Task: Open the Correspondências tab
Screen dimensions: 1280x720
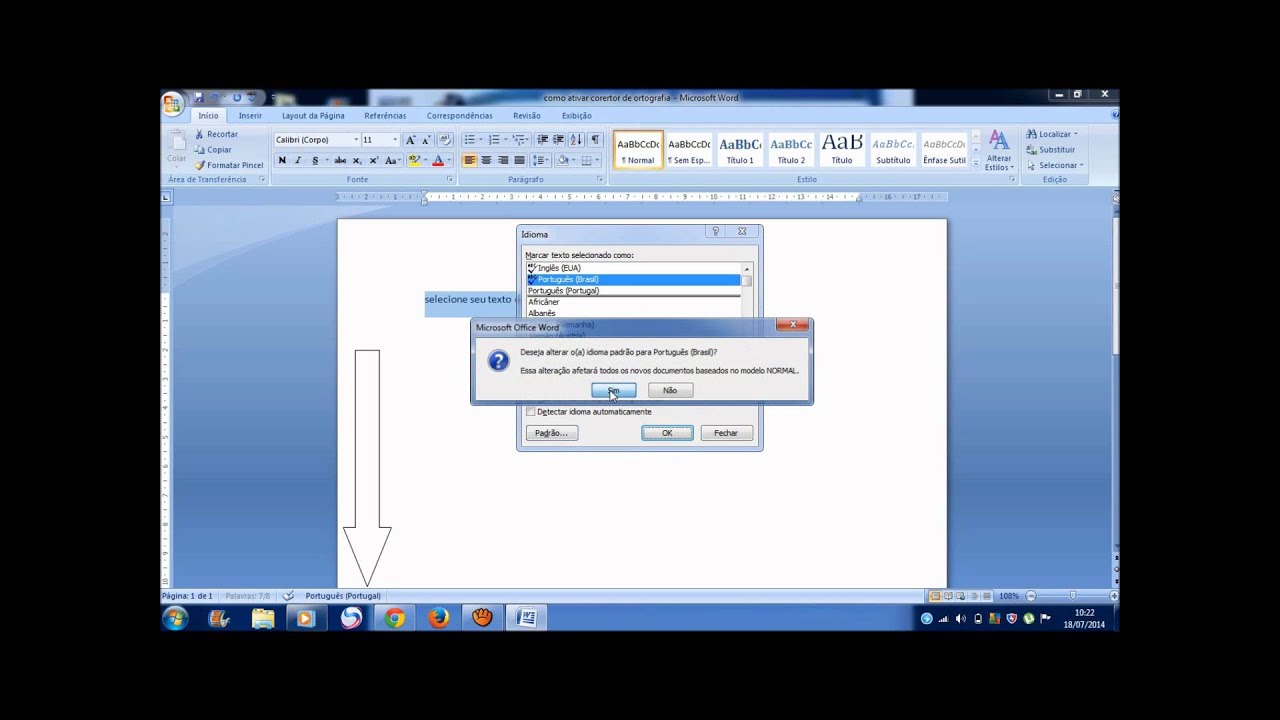Action: (x=459, y=116)
